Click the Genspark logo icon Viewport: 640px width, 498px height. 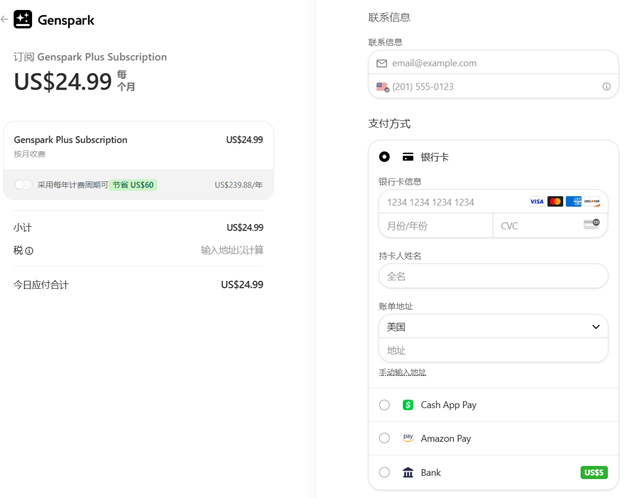tap(23, 19)
